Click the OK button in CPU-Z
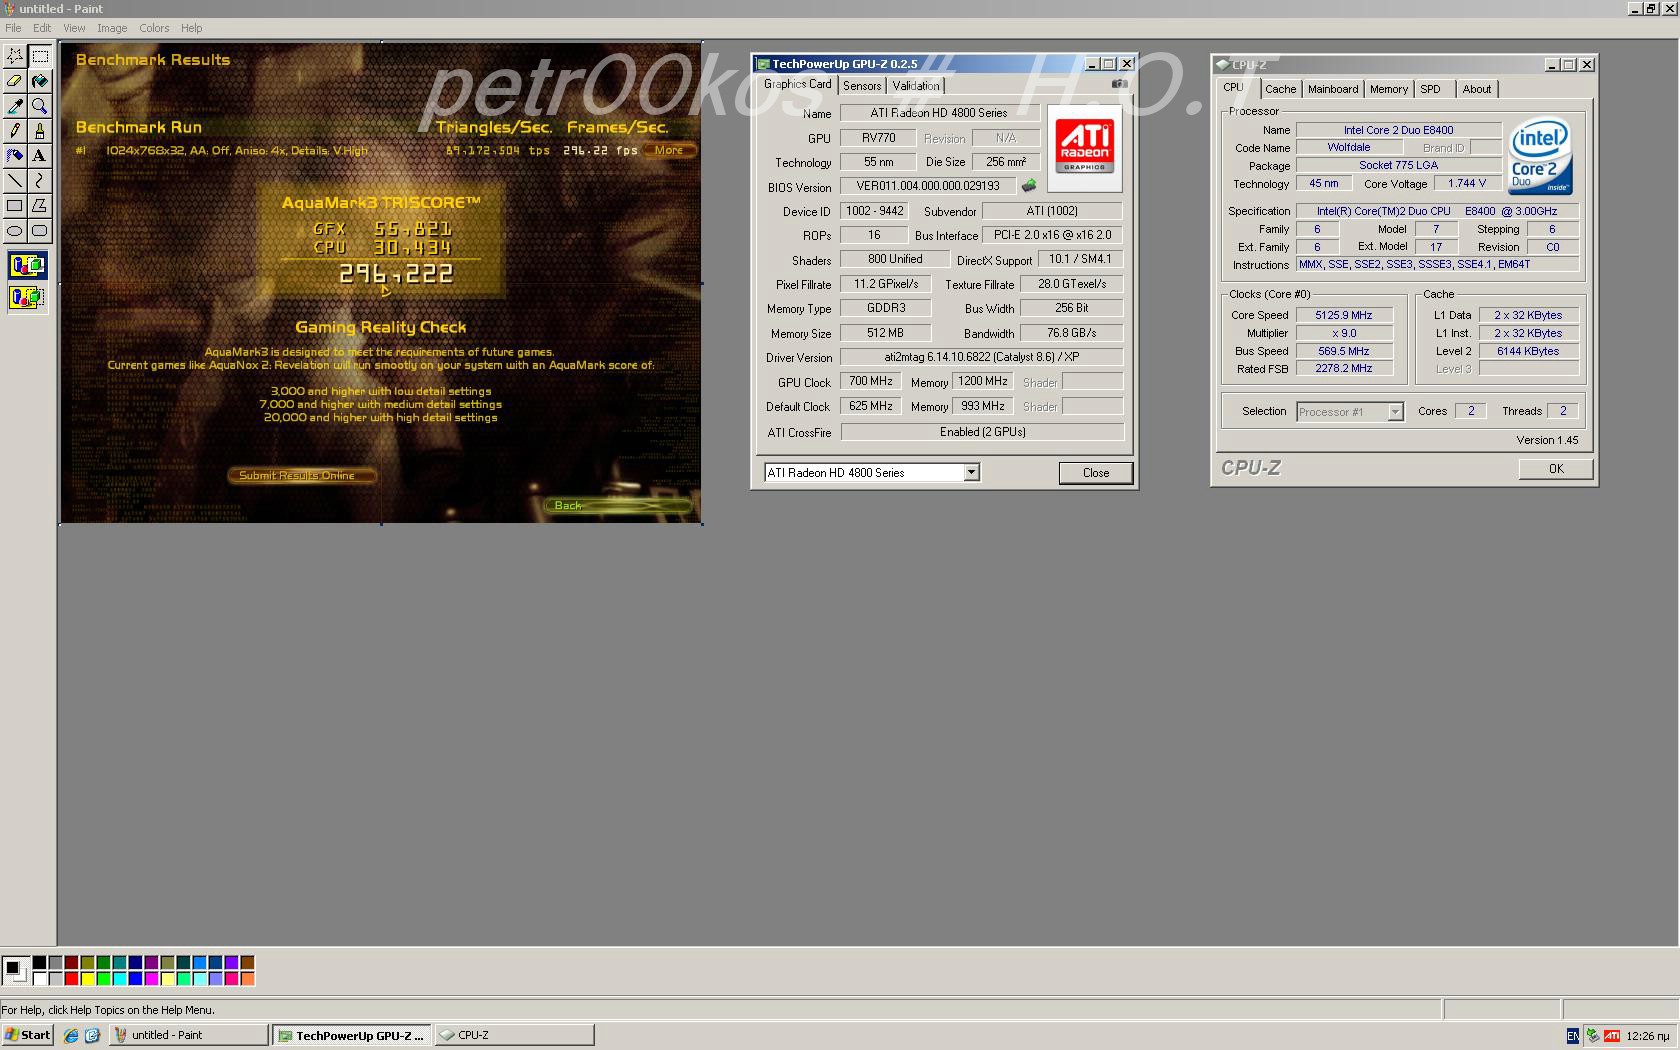 (1556, 469)
